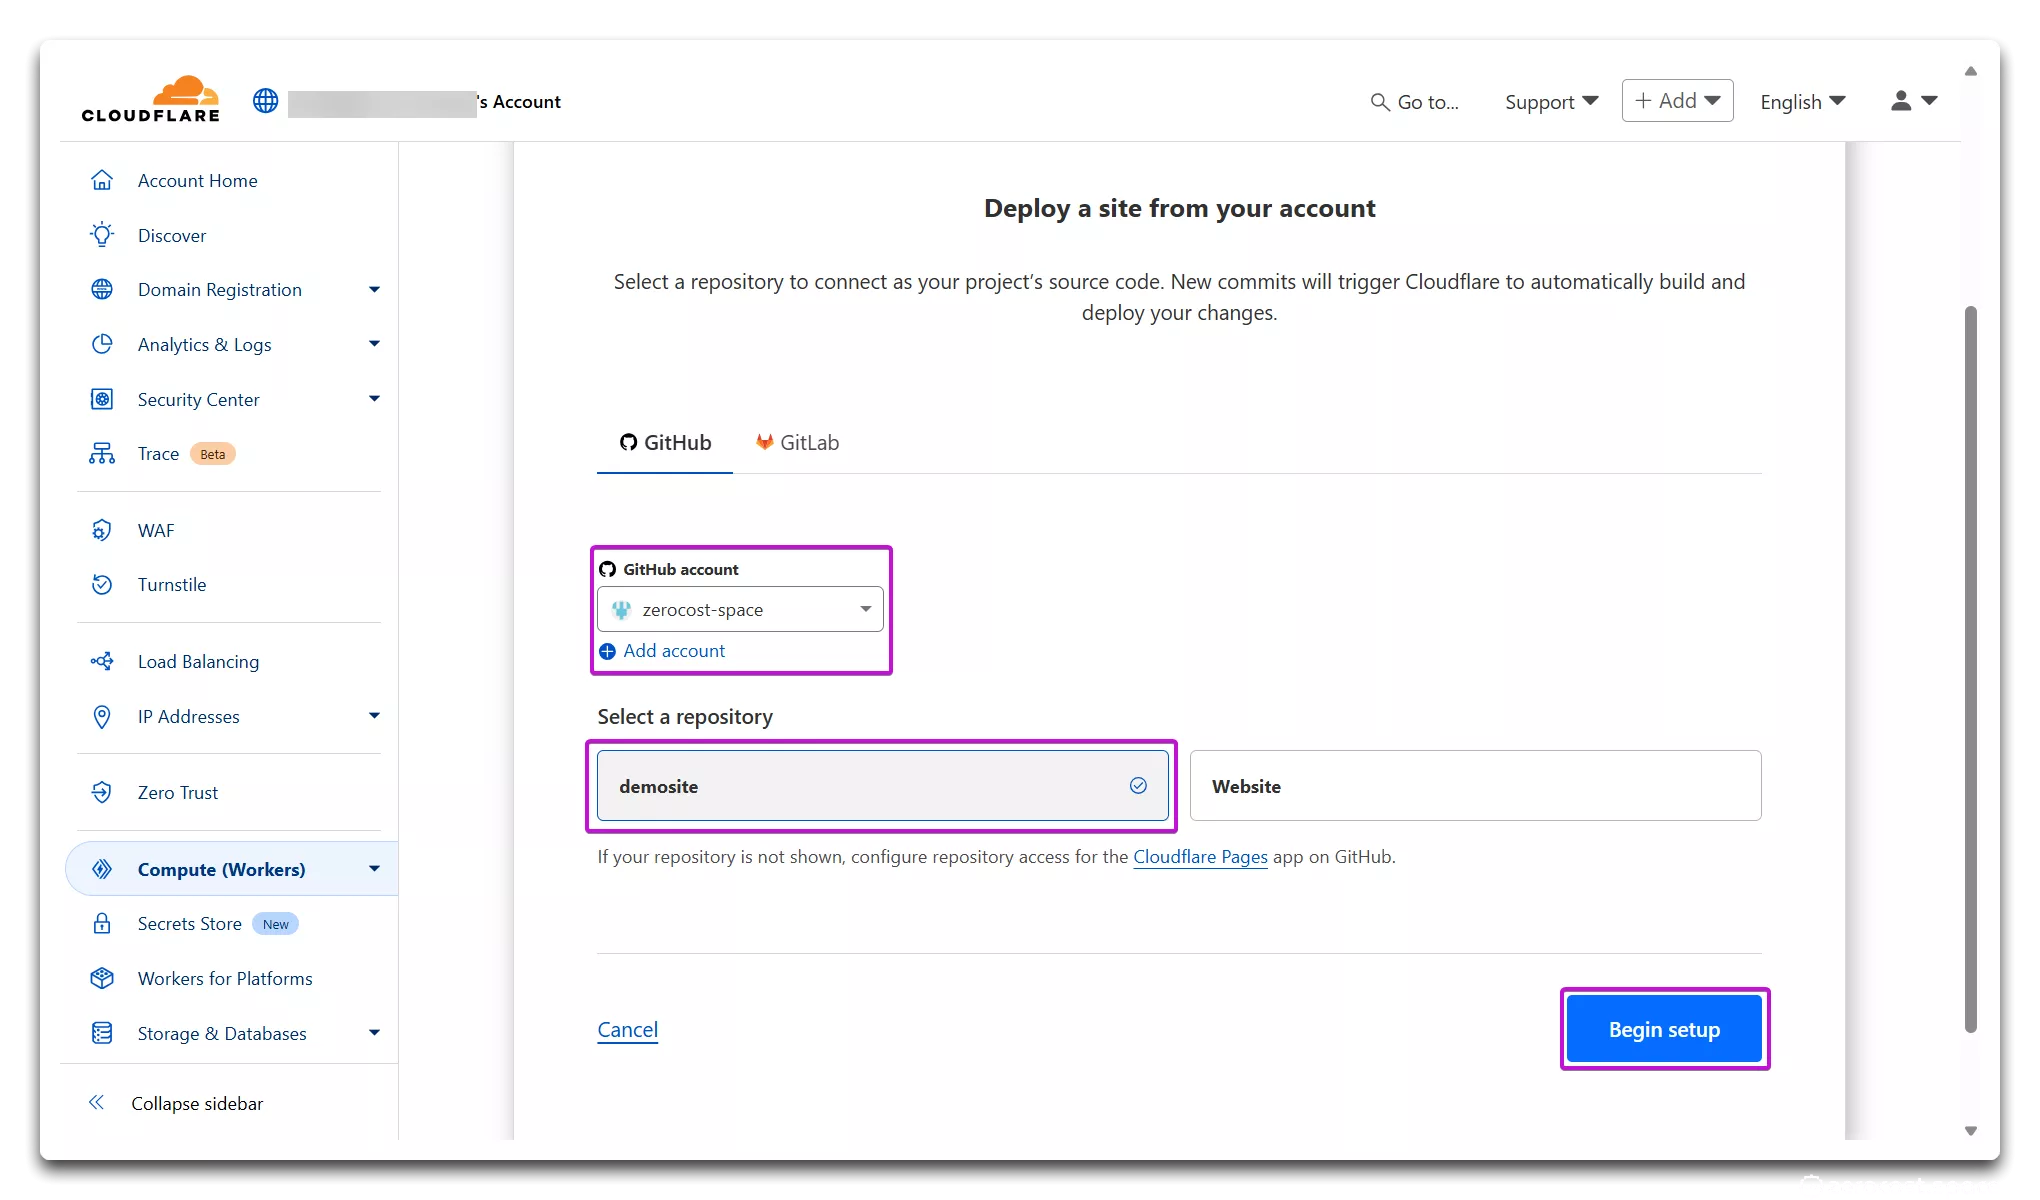Viewport: 2040px width, 1200px height.
Task: Open Load Balancing in sidebar
Action: tap(198, 662)
